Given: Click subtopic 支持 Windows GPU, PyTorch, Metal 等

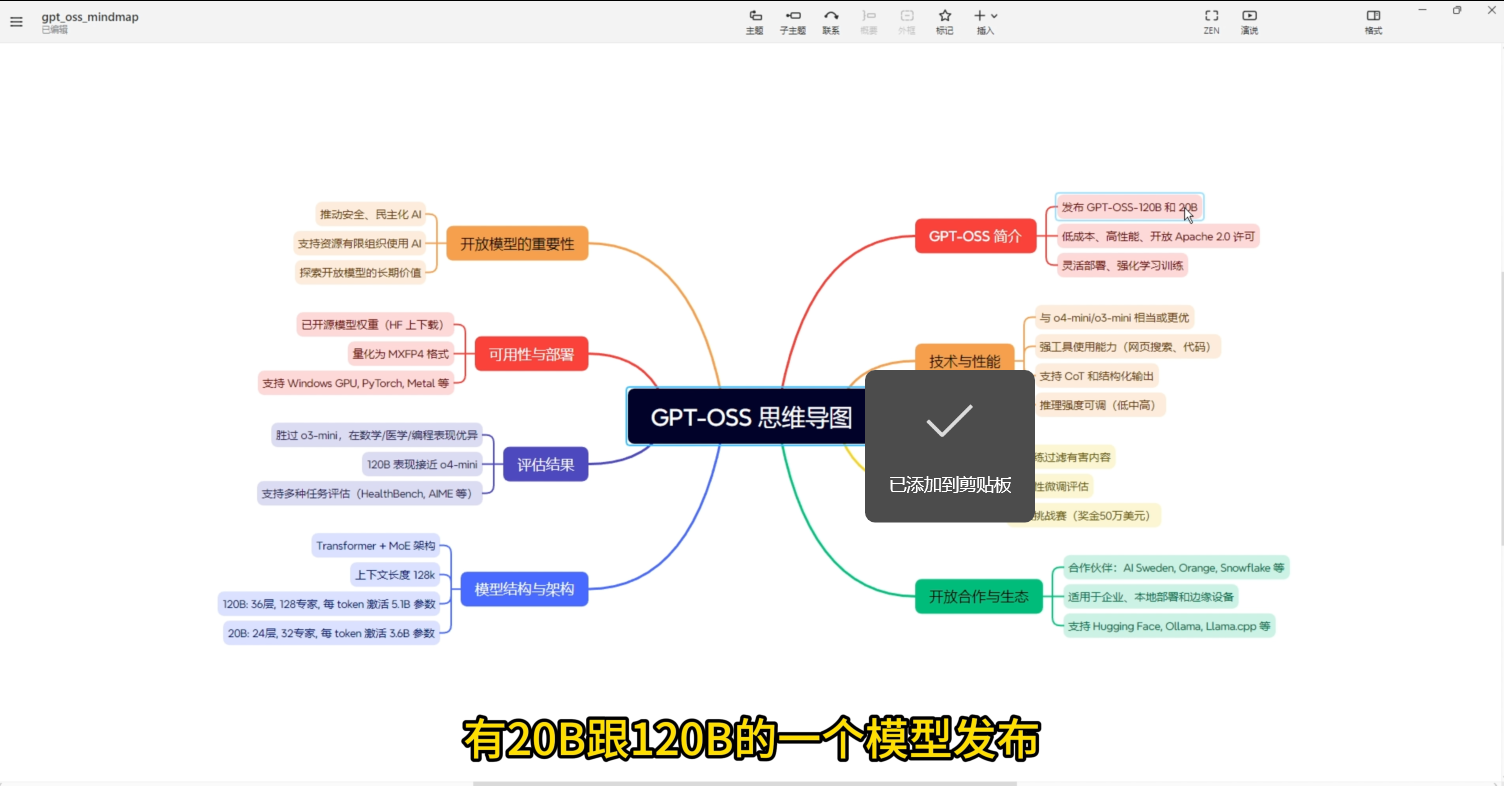Looking at the screenshot, I should coord(355,382).
